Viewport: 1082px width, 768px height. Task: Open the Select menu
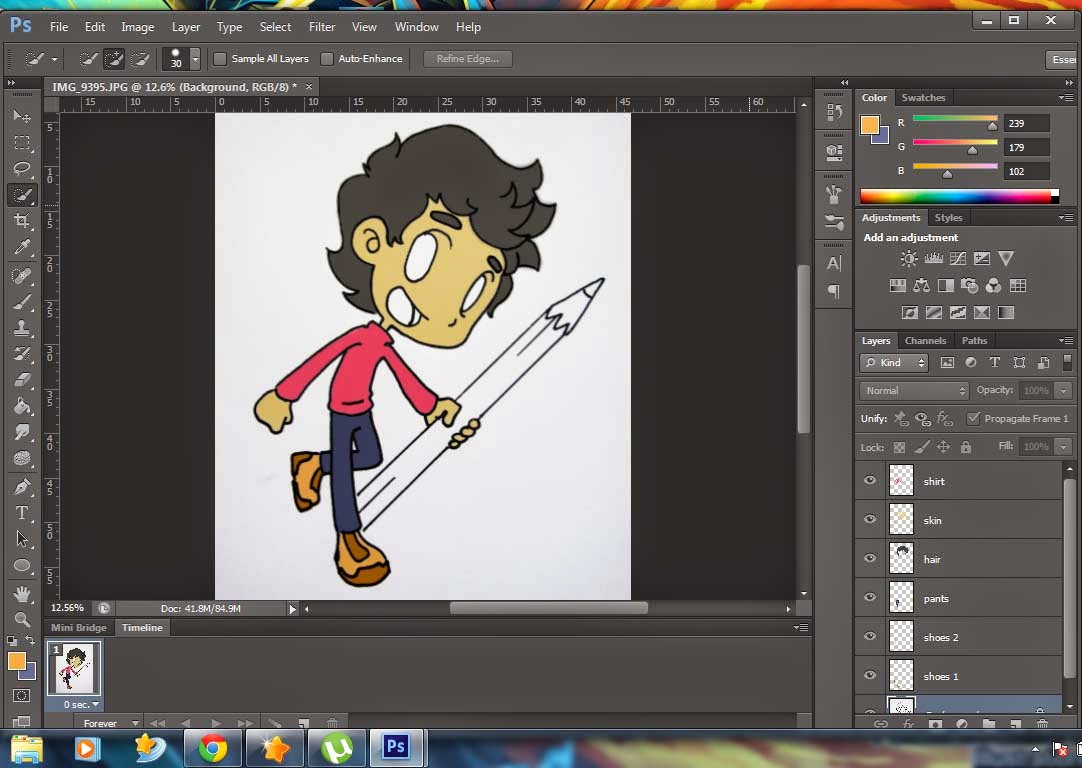275,27
